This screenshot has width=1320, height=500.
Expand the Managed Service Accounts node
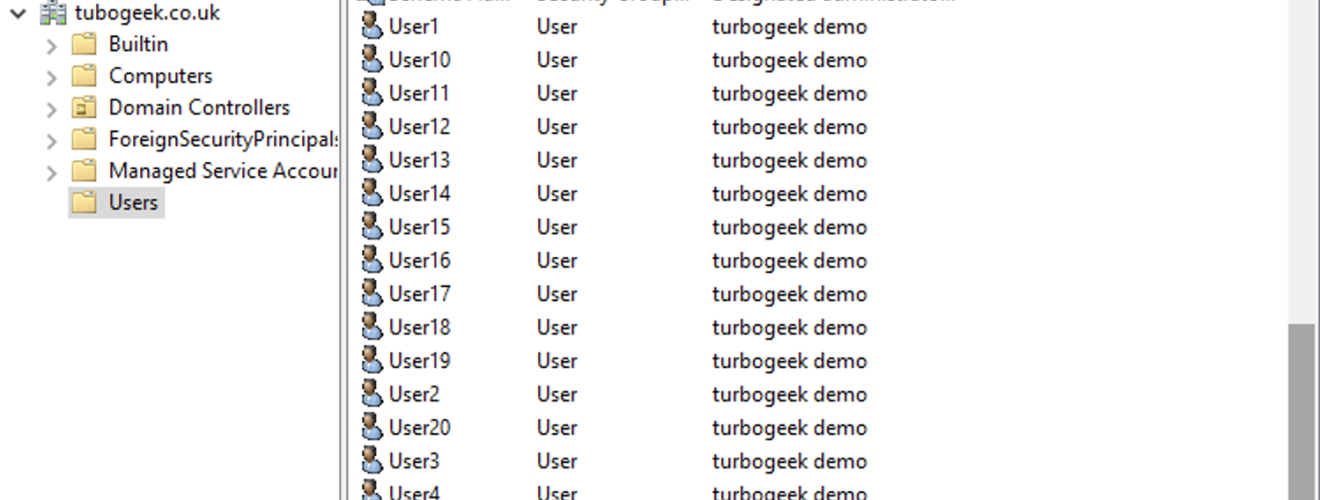52,173
